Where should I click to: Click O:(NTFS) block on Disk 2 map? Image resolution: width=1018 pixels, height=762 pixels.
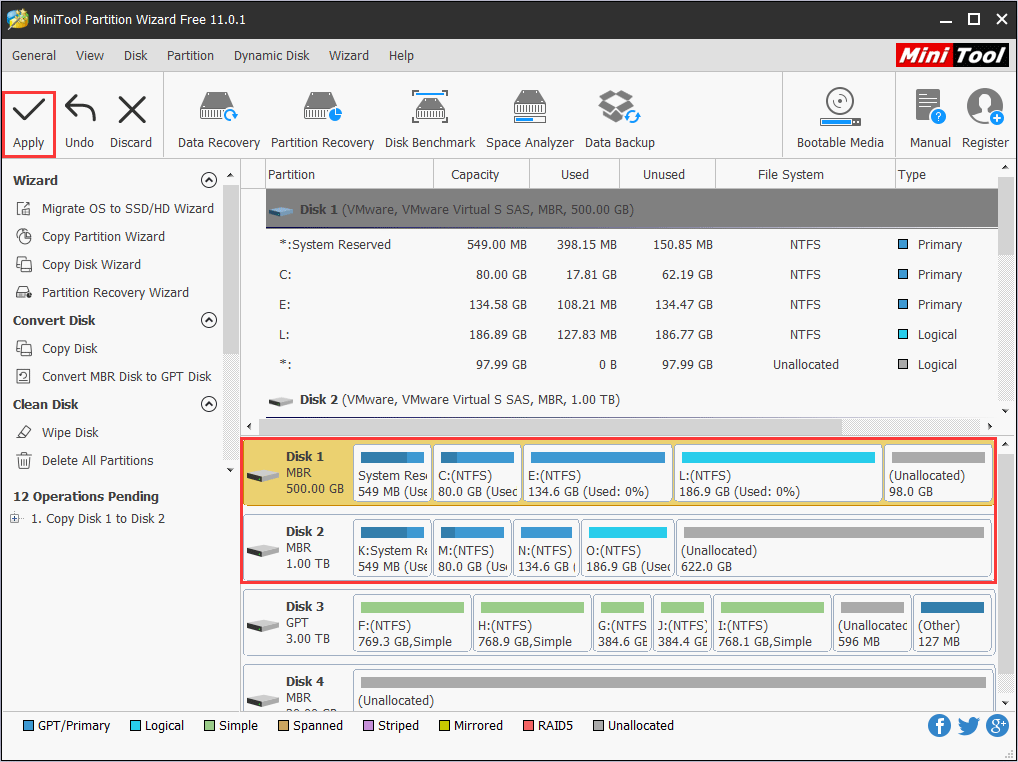point(627,548)
